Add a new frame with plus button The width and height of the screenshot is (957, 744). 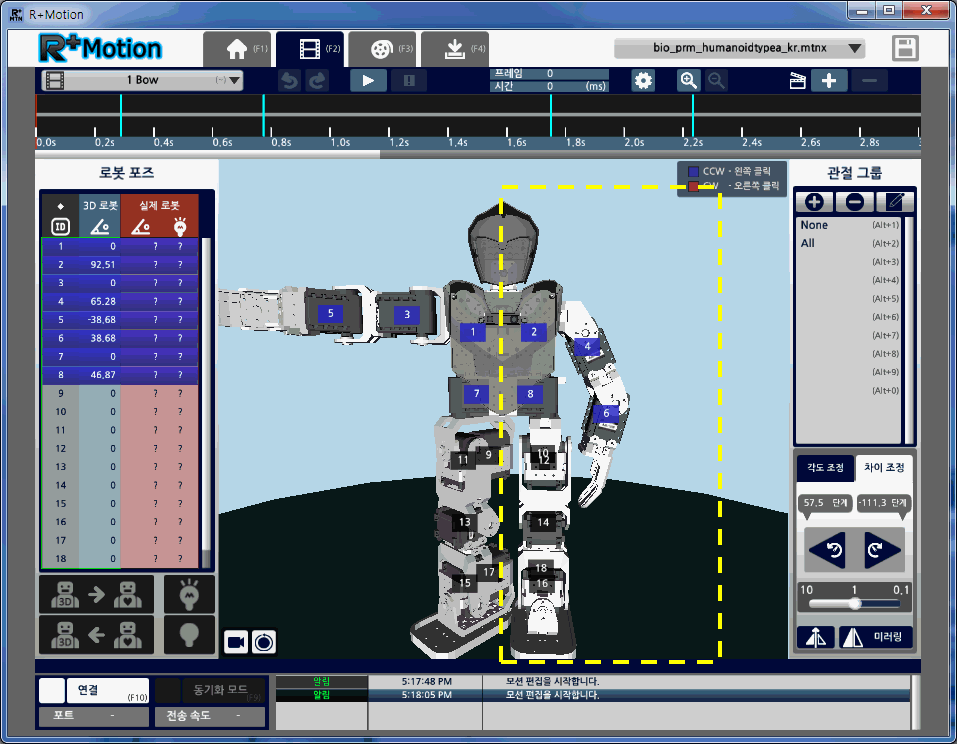pyautogui.click(x=830, y=81)
